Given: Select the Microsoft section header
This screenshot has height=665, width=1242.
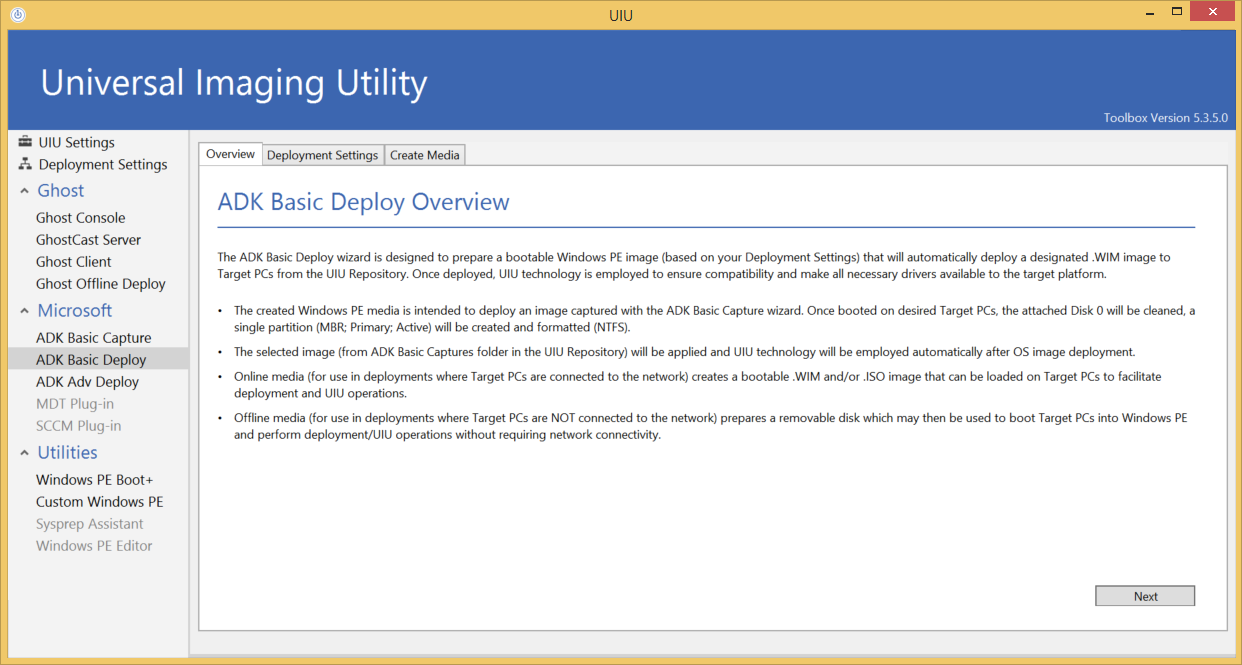Looking at the screenshot, I should coord(75,310).
